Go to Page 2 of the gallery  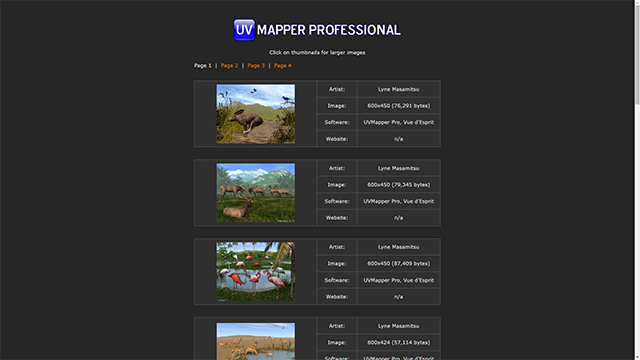[x=229, y=65]
